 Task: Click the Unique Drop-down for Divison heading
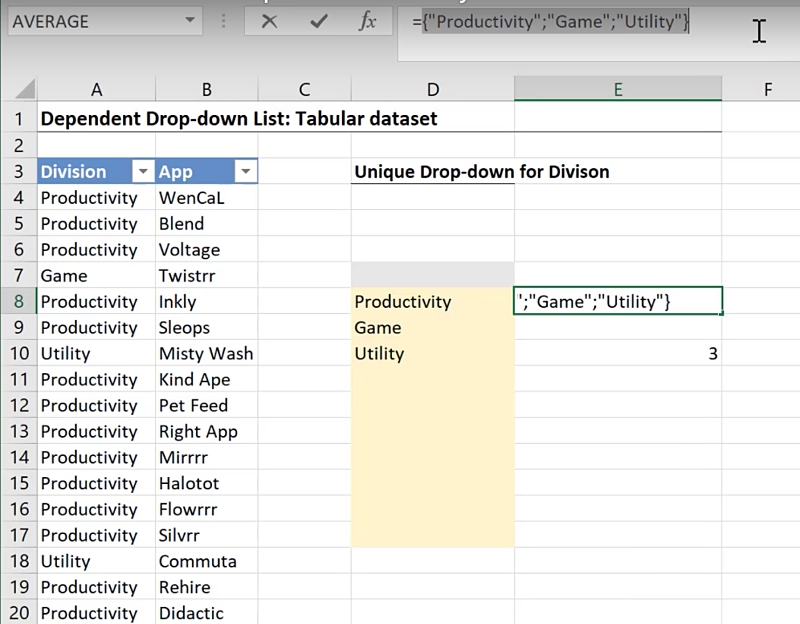(x=481, y=171)
